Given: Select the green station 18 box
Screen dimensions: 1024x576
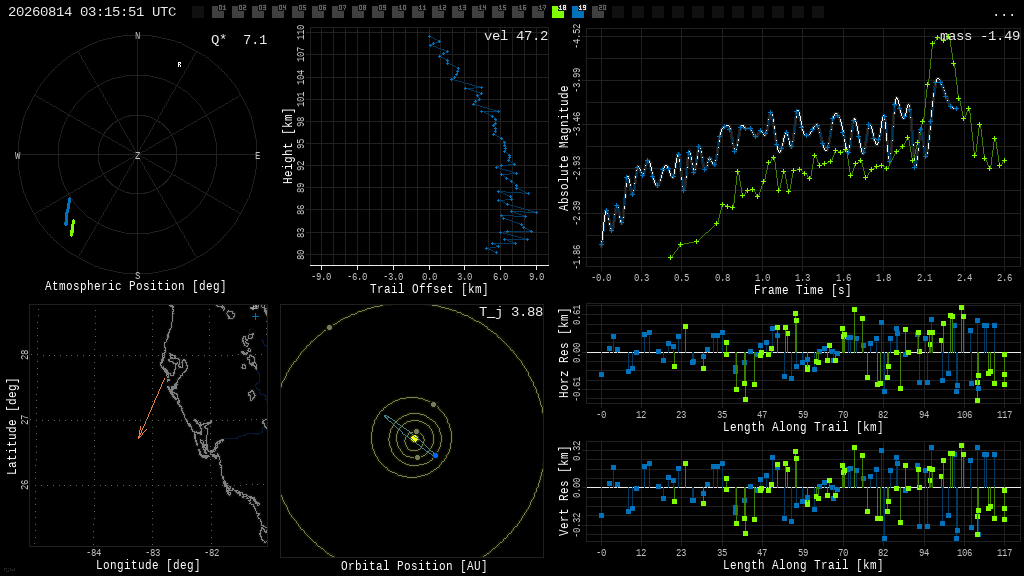Looking at the screenshot, I should [x=558, y=12].
